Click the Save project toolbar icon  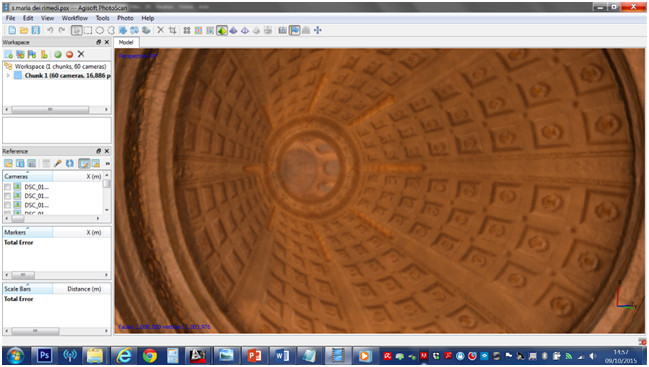[36, 30]
